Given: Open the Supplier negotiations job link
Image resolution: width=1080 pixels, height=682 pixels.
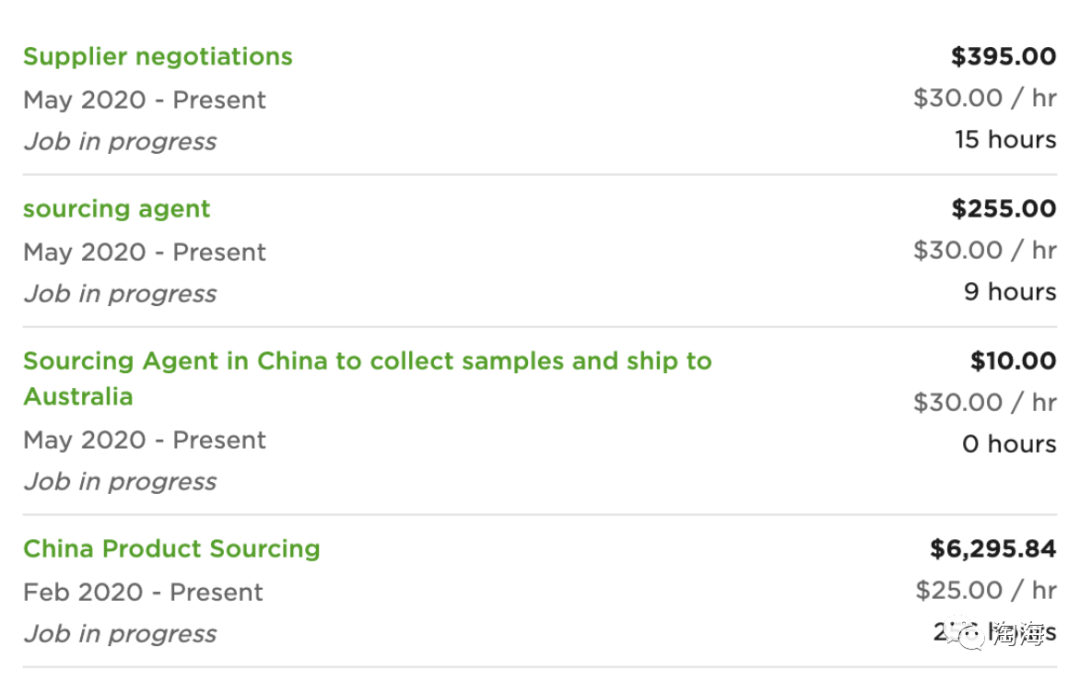Looking at the screenshot, I should (158, 56).
